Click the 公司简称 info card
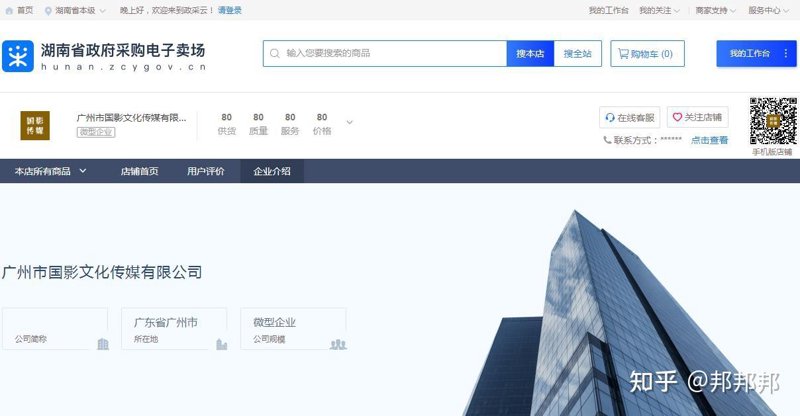The image size is (800, 416). [55, 329]
